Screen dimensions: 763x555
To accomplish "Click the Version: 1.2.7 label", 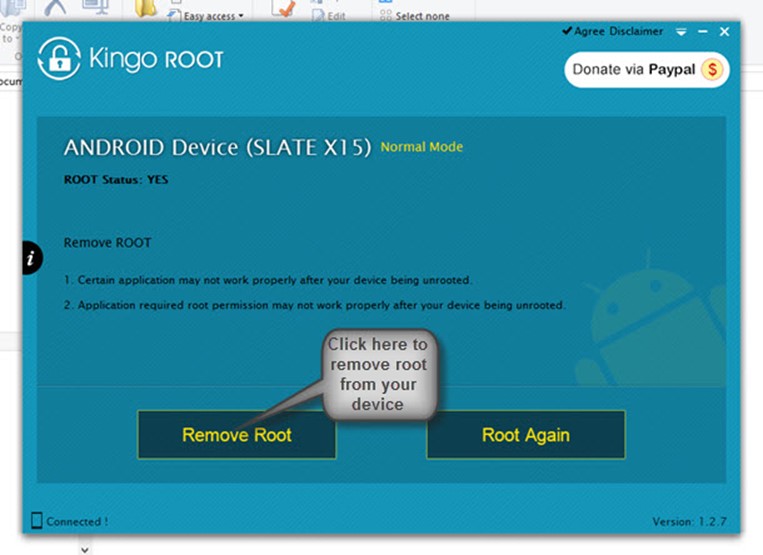I will tap(689, 521).
